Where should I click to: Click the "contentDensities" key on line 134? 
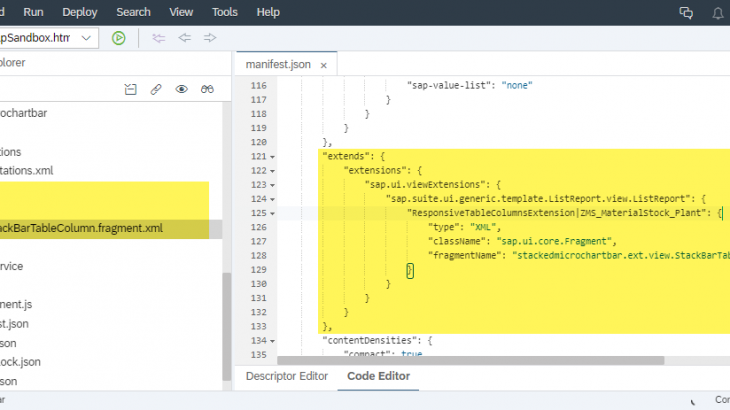point(369,341)
